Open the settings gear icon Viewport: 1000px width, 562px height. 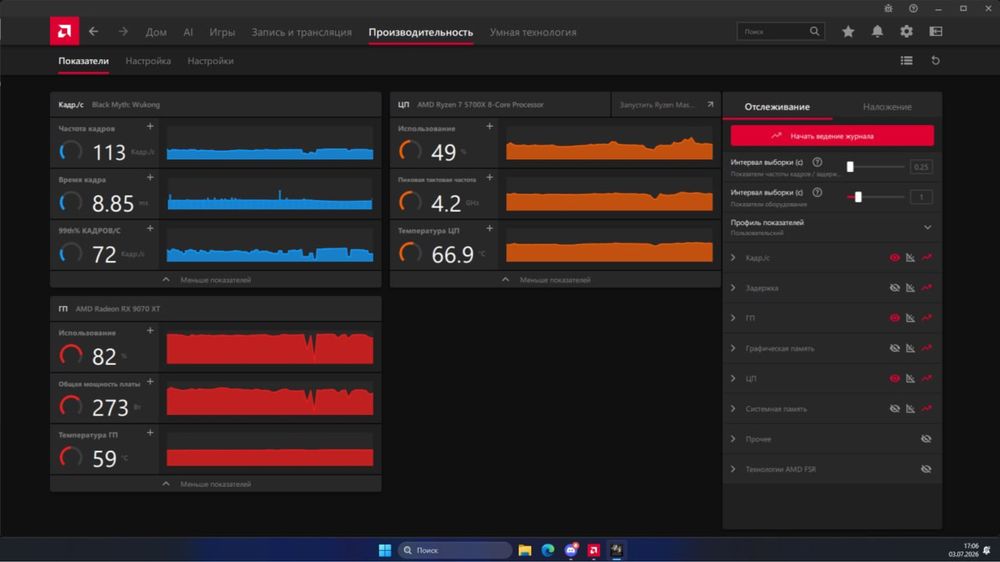coord(906,31)
